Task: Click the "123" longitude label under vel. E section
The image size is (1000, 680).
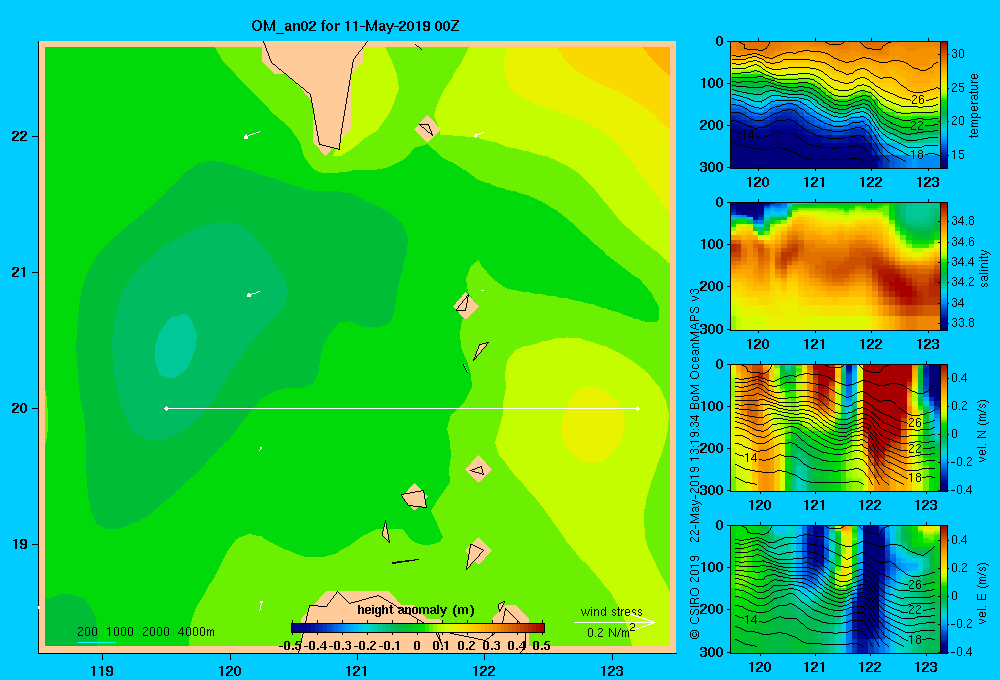Action: (x=926, y=667)
